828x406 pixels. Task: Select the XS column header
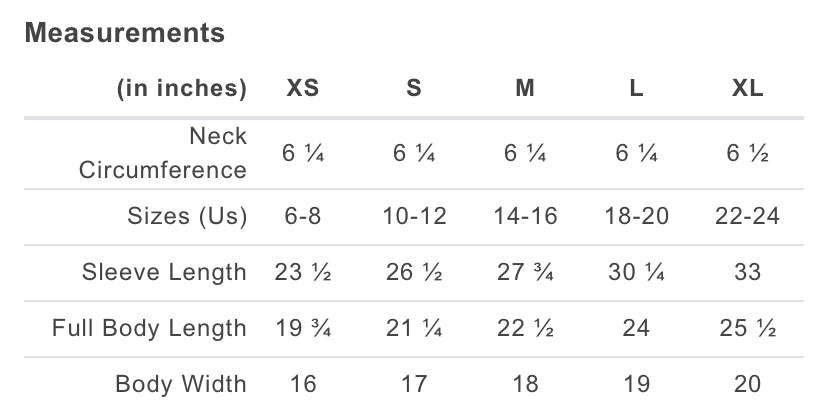pos(303,88)
